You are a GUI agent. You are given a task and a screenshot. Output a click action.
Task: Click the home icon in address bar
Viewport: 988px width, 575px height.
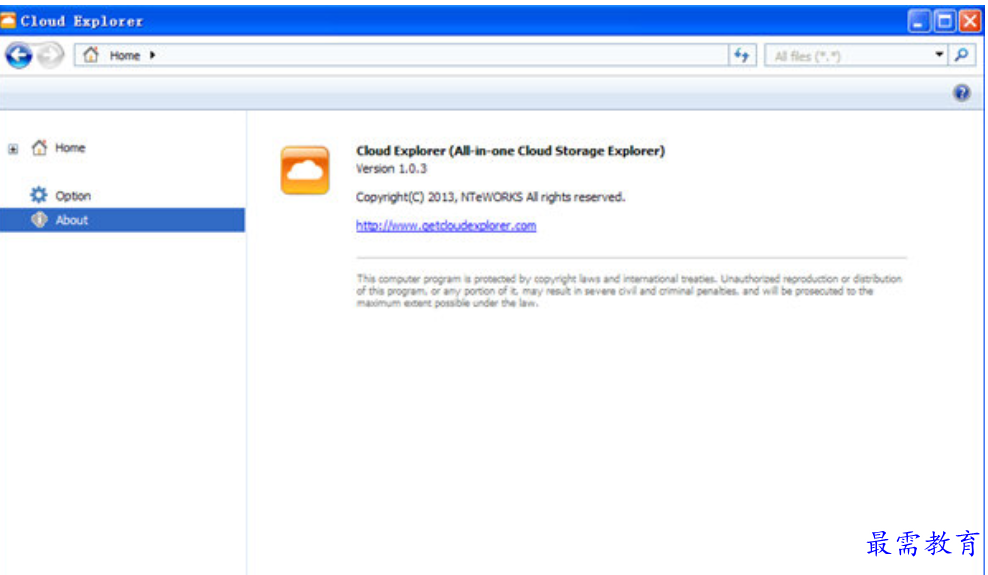[91, 55]
